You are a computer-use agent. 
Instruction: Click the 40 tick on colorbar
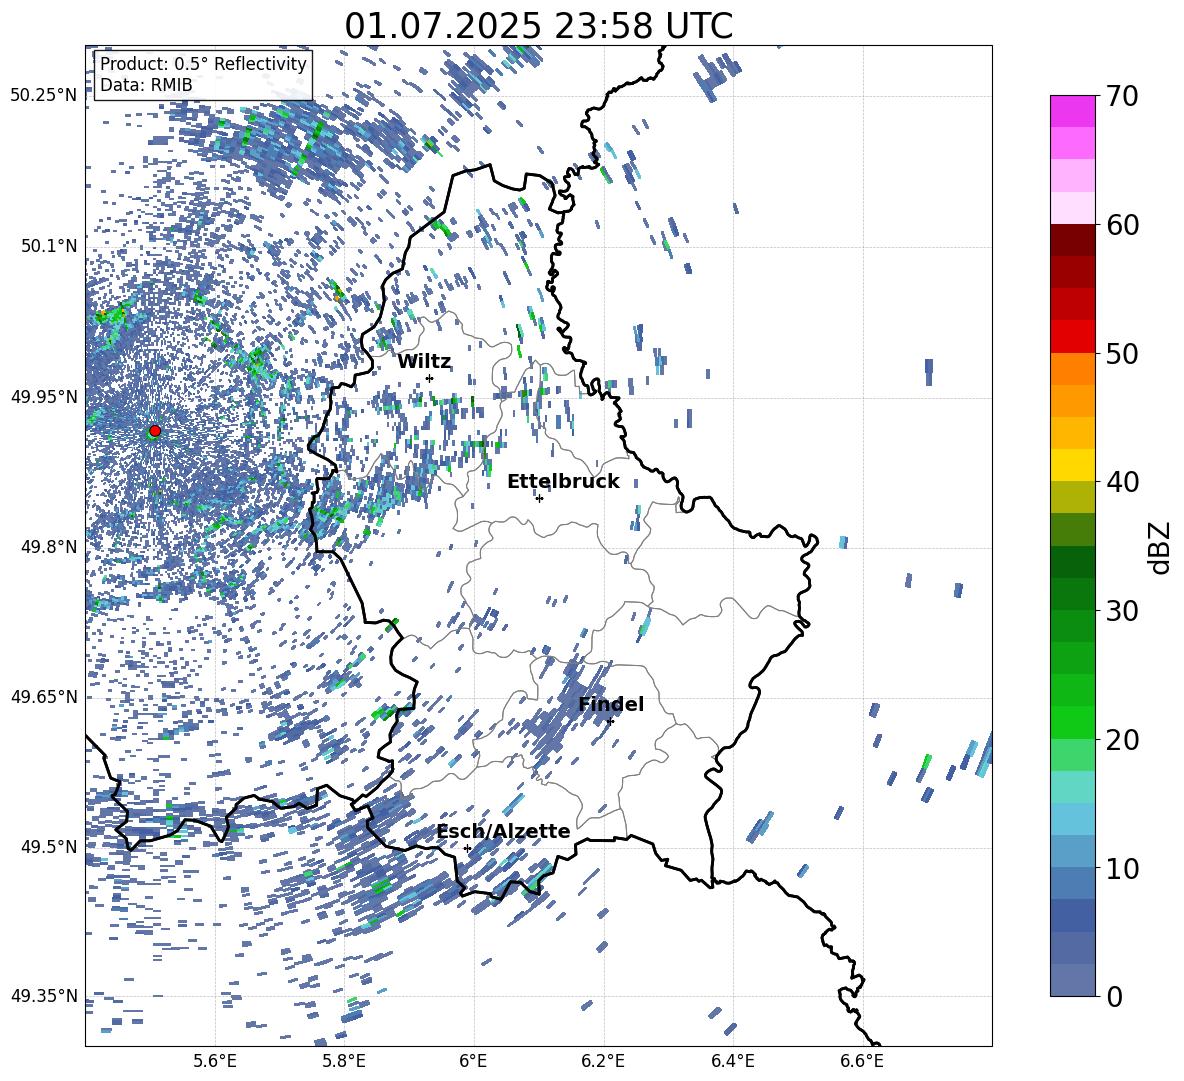[x=1122, y=482]
